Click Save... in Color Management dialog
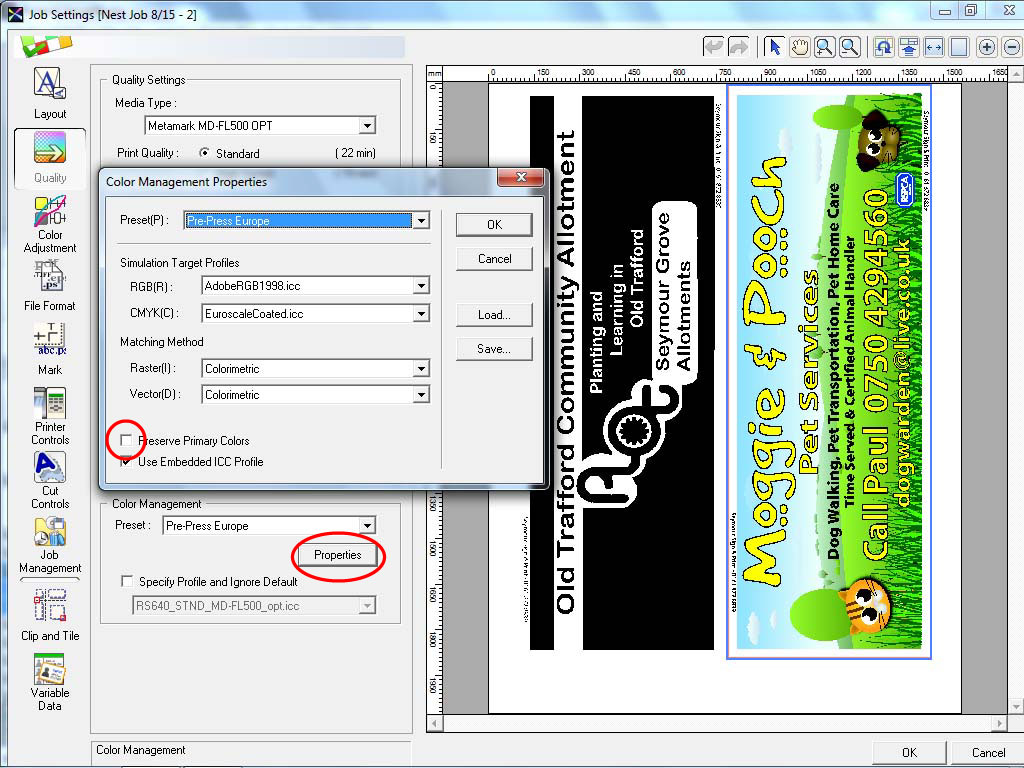This screenshot has width=1024, height=768. point(494,349)
